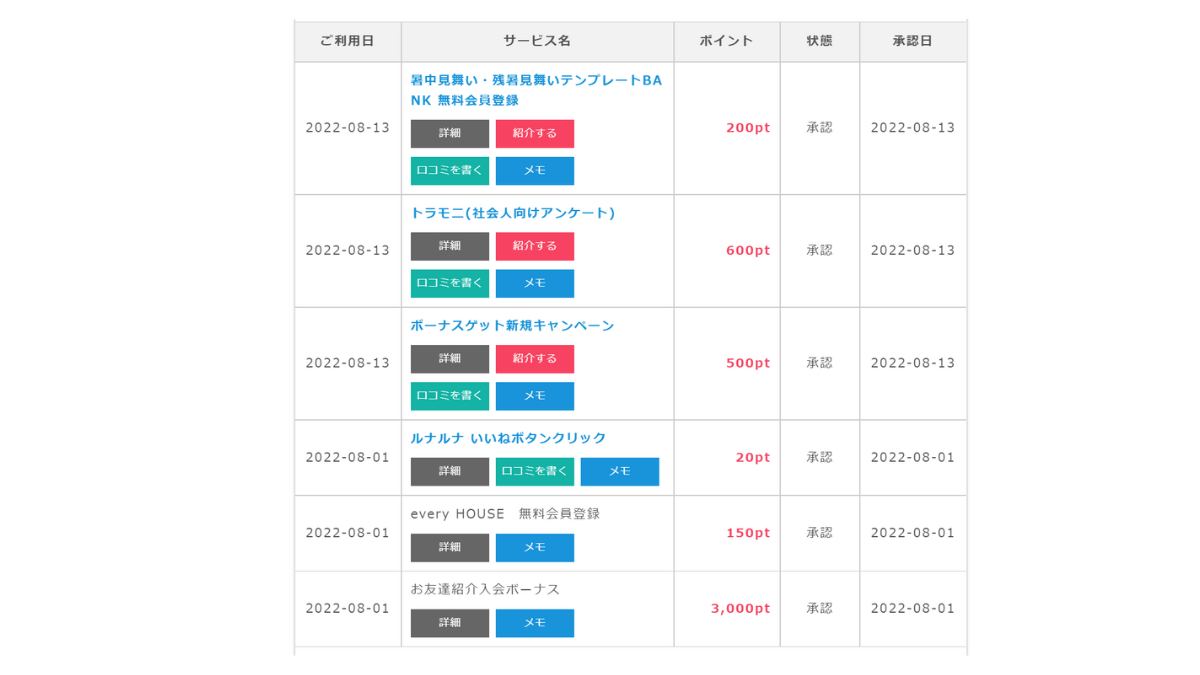
Task: Click 詳細 button in every HOUSE row
Action: coord(450,548)
